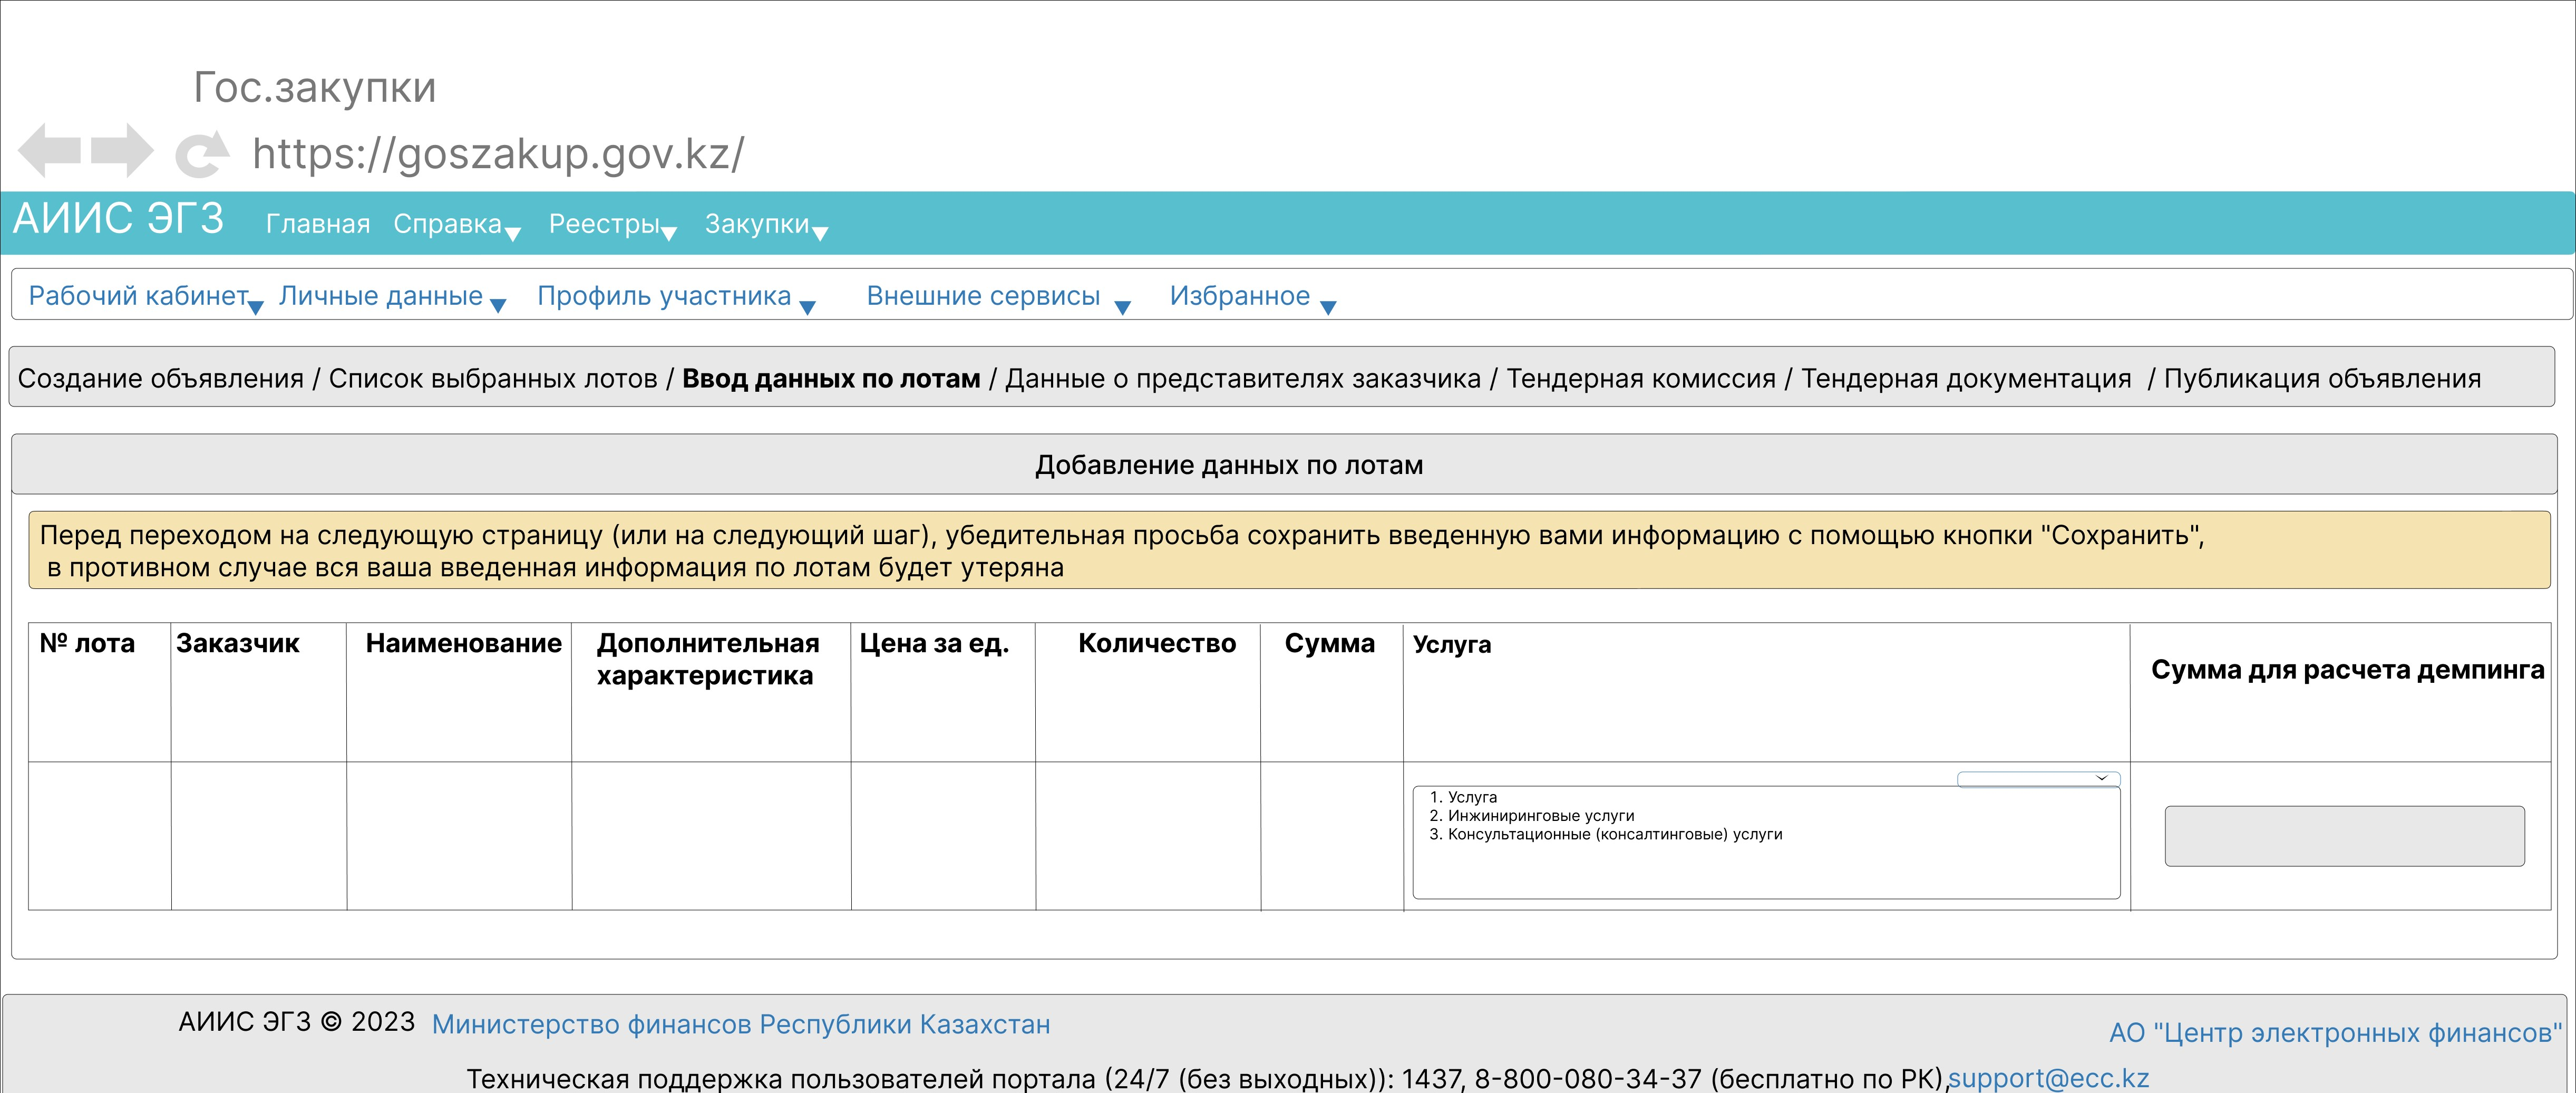Viewport: 2576px width, 1093px height.
Task: Click the Сумма column header
Action: pyautogui.click(x=1329, y=643)
